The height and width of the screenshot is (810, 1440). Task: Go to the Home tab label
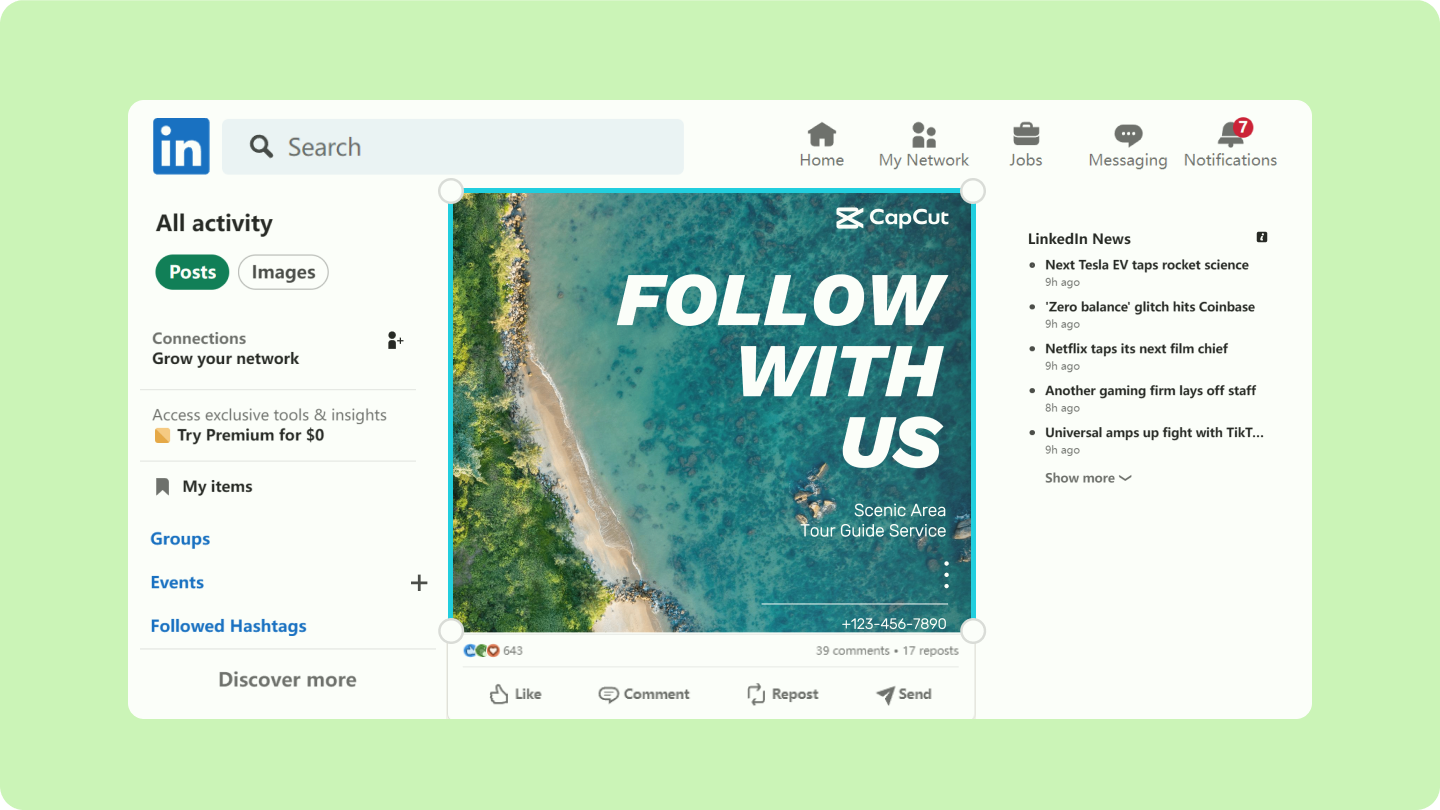pos(822,160)
